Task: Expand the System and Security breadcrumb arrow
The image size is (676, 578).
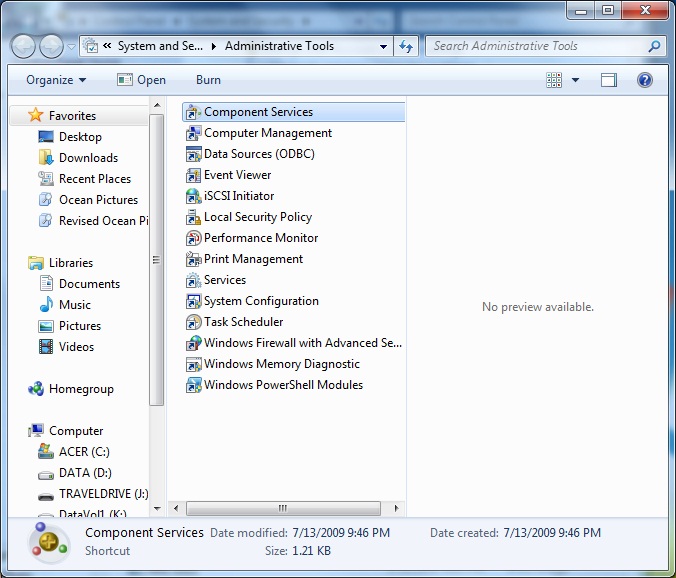Action: [214, 47]
